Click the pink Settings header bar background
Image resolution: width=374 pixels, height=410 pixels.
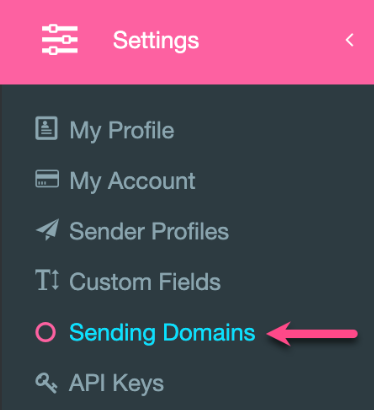[x=187, y=42]
